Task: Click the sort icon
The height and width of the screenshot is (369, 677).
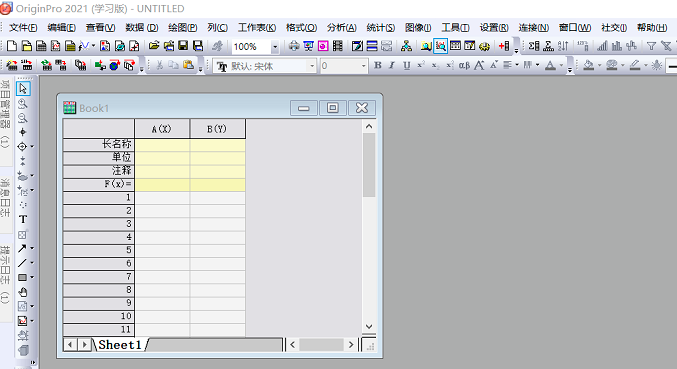Action: [563, 46]
